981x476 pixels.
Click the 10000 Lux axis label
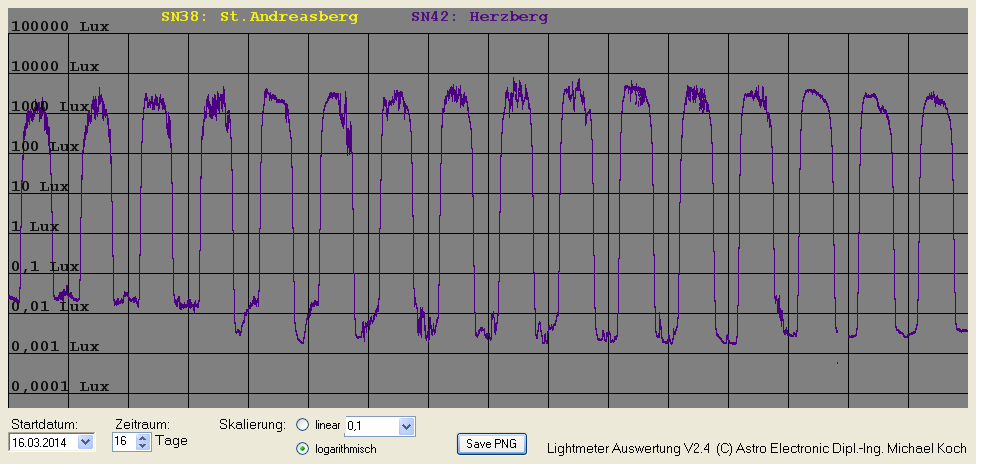tap(55, 66)
